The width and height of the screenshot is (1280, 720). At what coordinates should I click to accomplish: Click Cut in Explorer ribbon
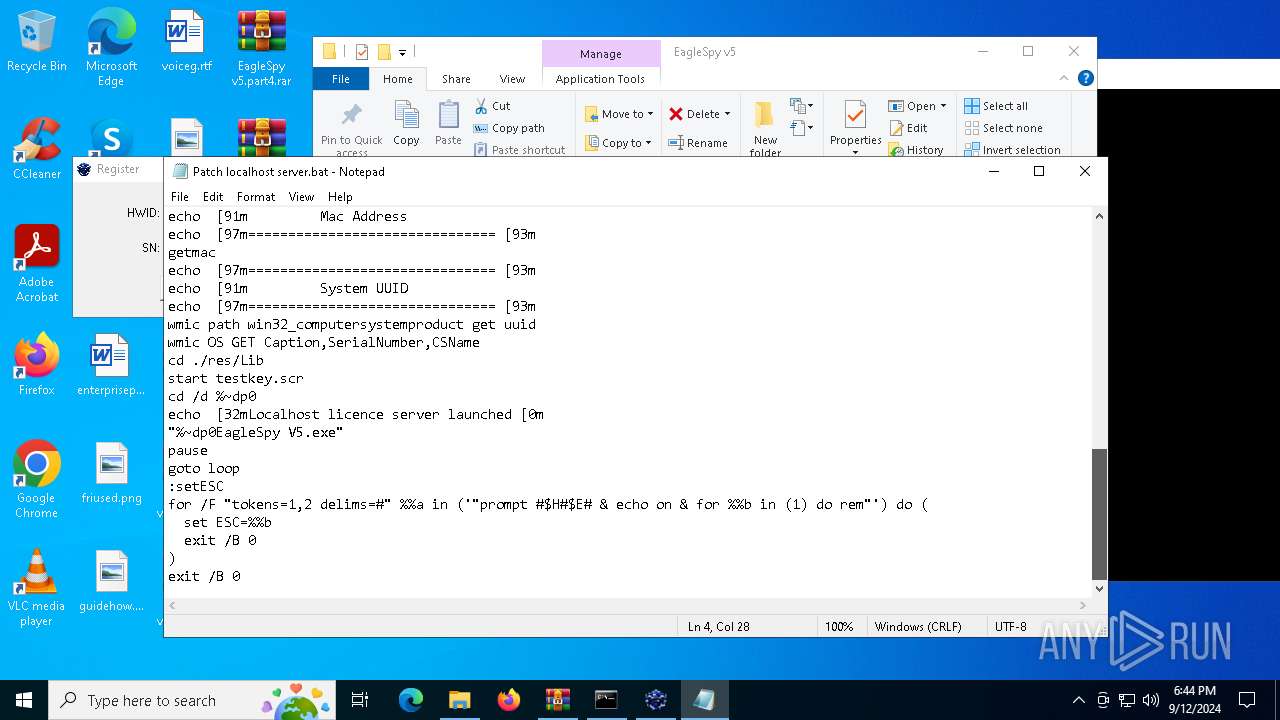[493, 106]
